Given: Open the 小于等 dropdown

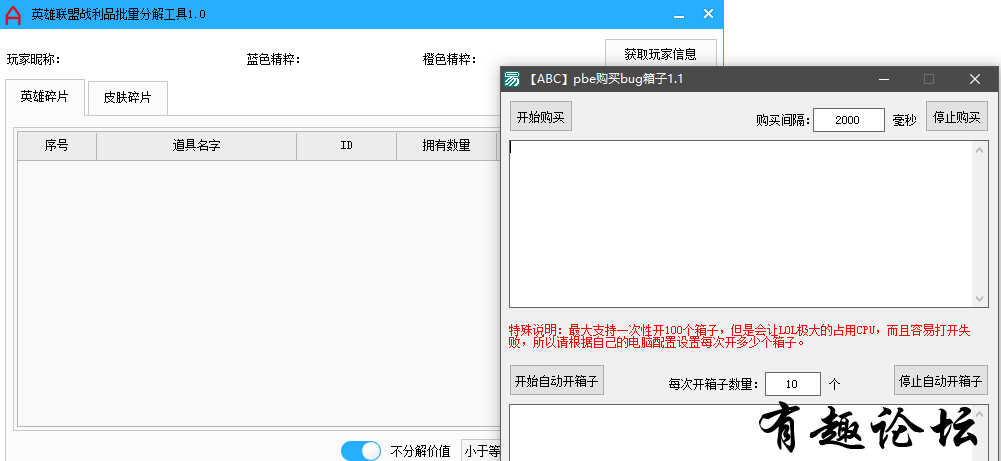Looking at the screenshot, I should click(482, 451).
